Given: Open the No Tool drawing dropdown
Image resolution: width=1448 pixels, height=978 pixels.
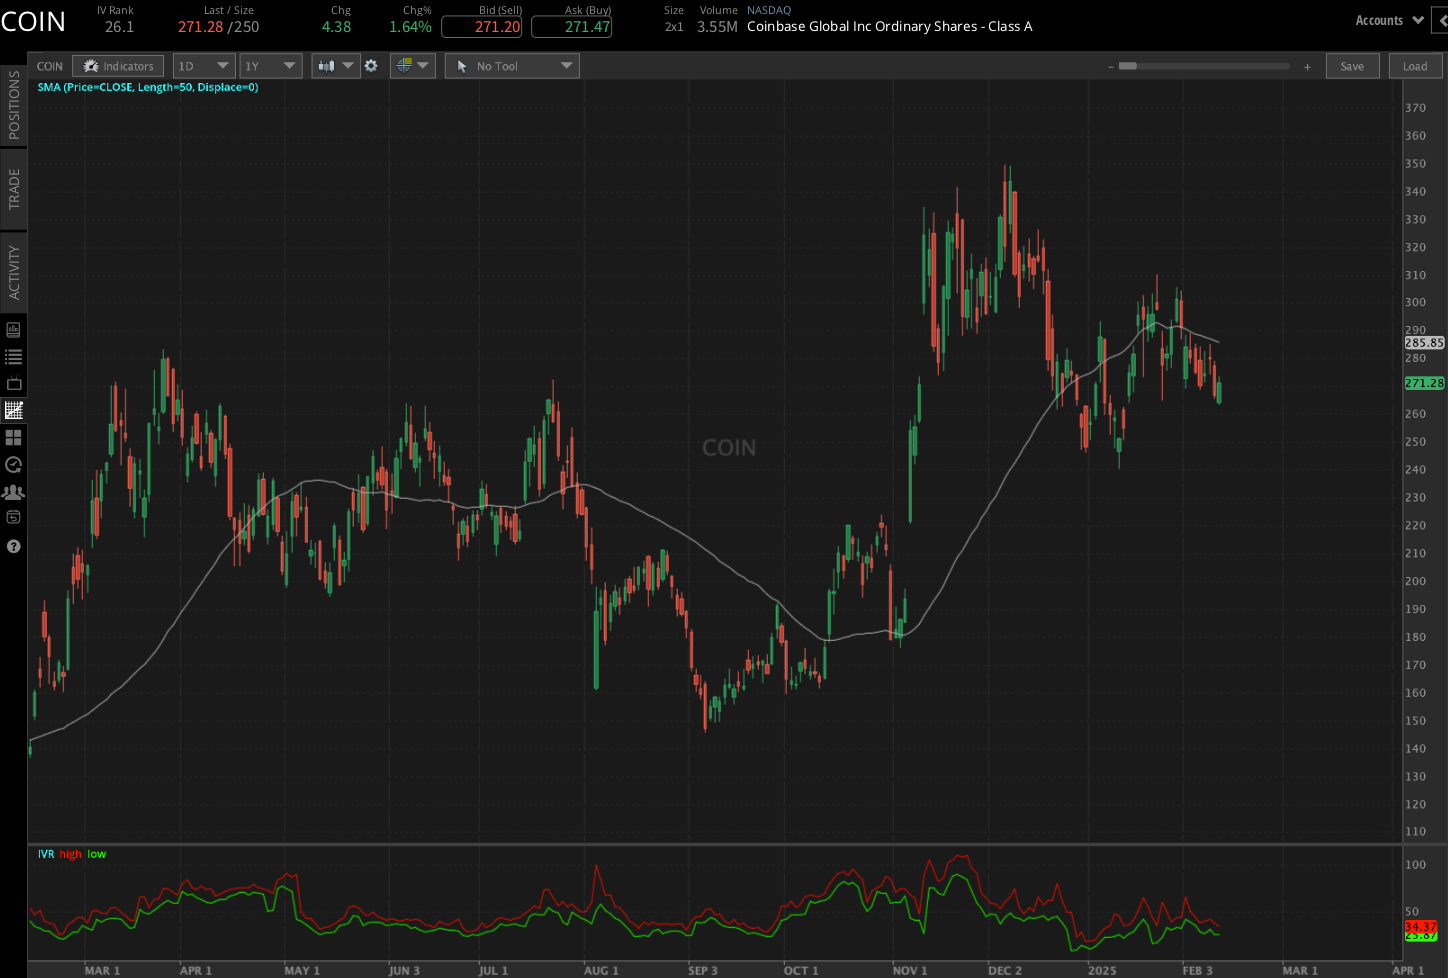Looking at the screenshot, I should [x=512, y=66].
